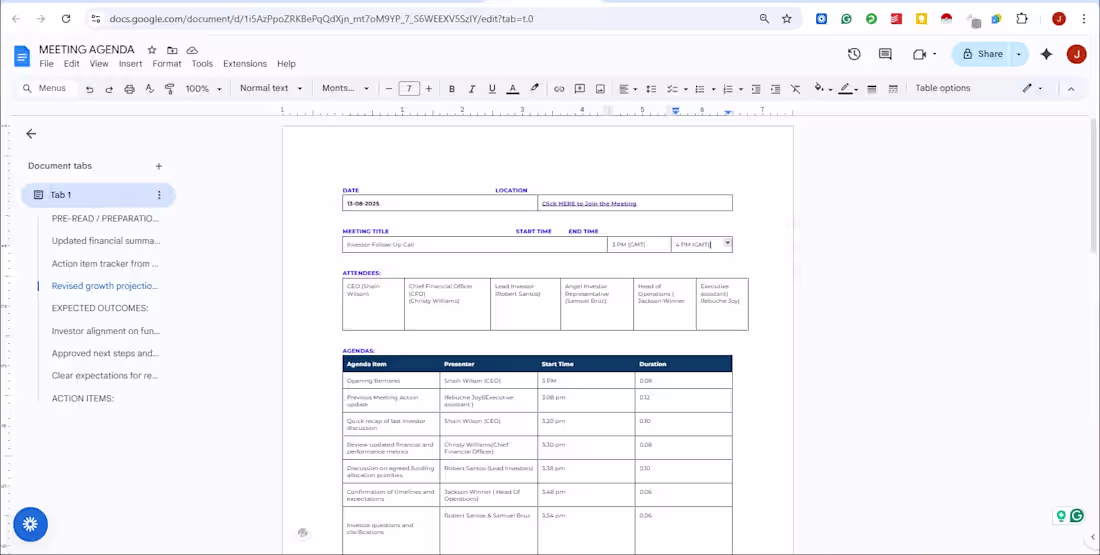Screen dimensions: 1100x555
Task: Open the comments panel icon
Action: 885,54
